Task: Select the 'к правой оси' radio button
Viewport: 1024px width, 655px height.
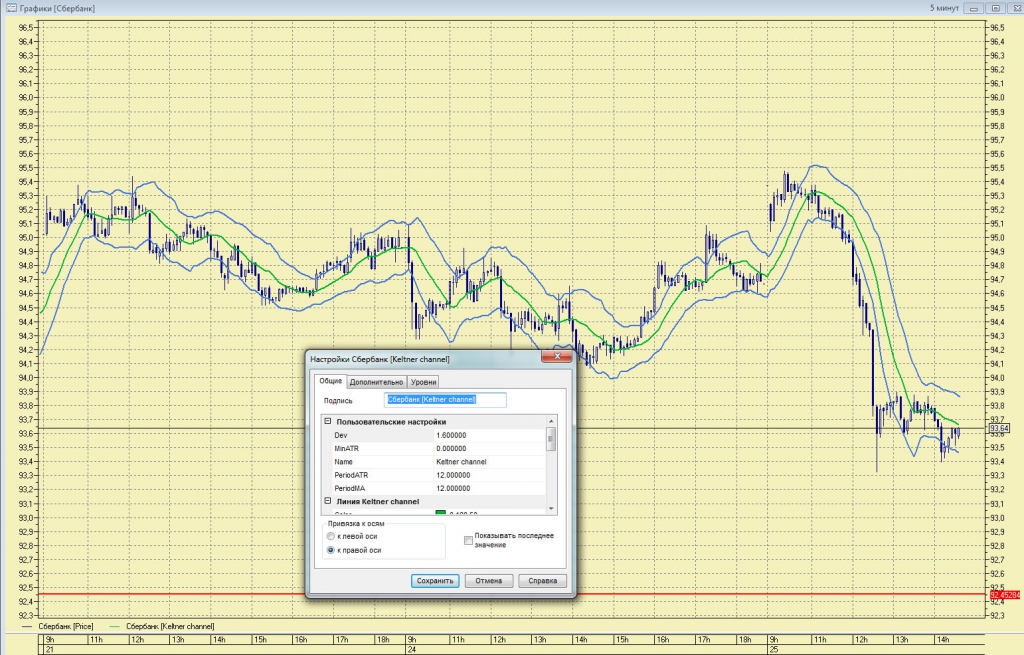Action: click(x=330, y=550)
